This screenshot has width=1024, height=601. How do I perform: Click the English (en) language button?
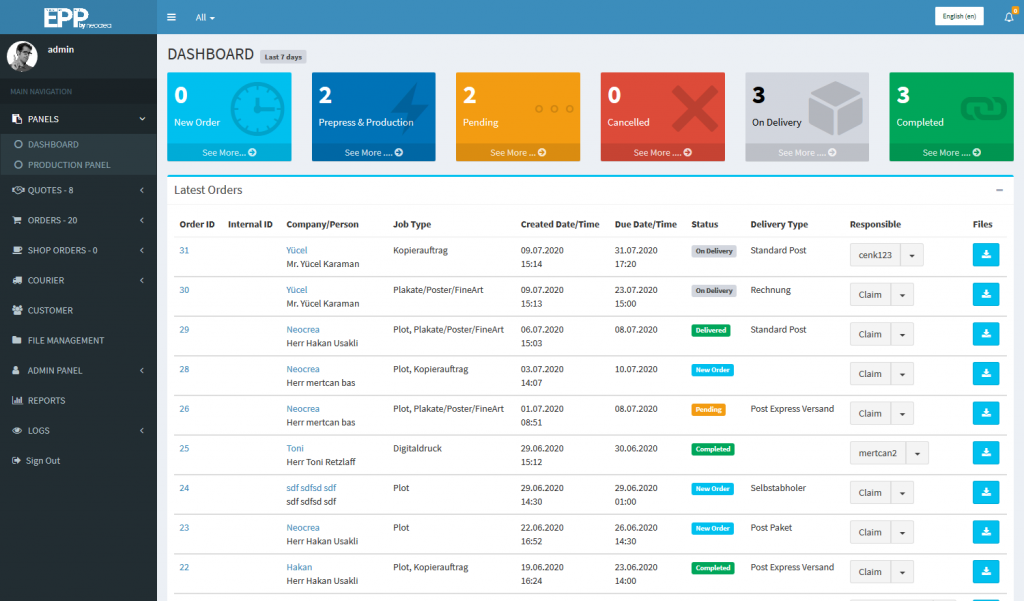click(959, 17)
